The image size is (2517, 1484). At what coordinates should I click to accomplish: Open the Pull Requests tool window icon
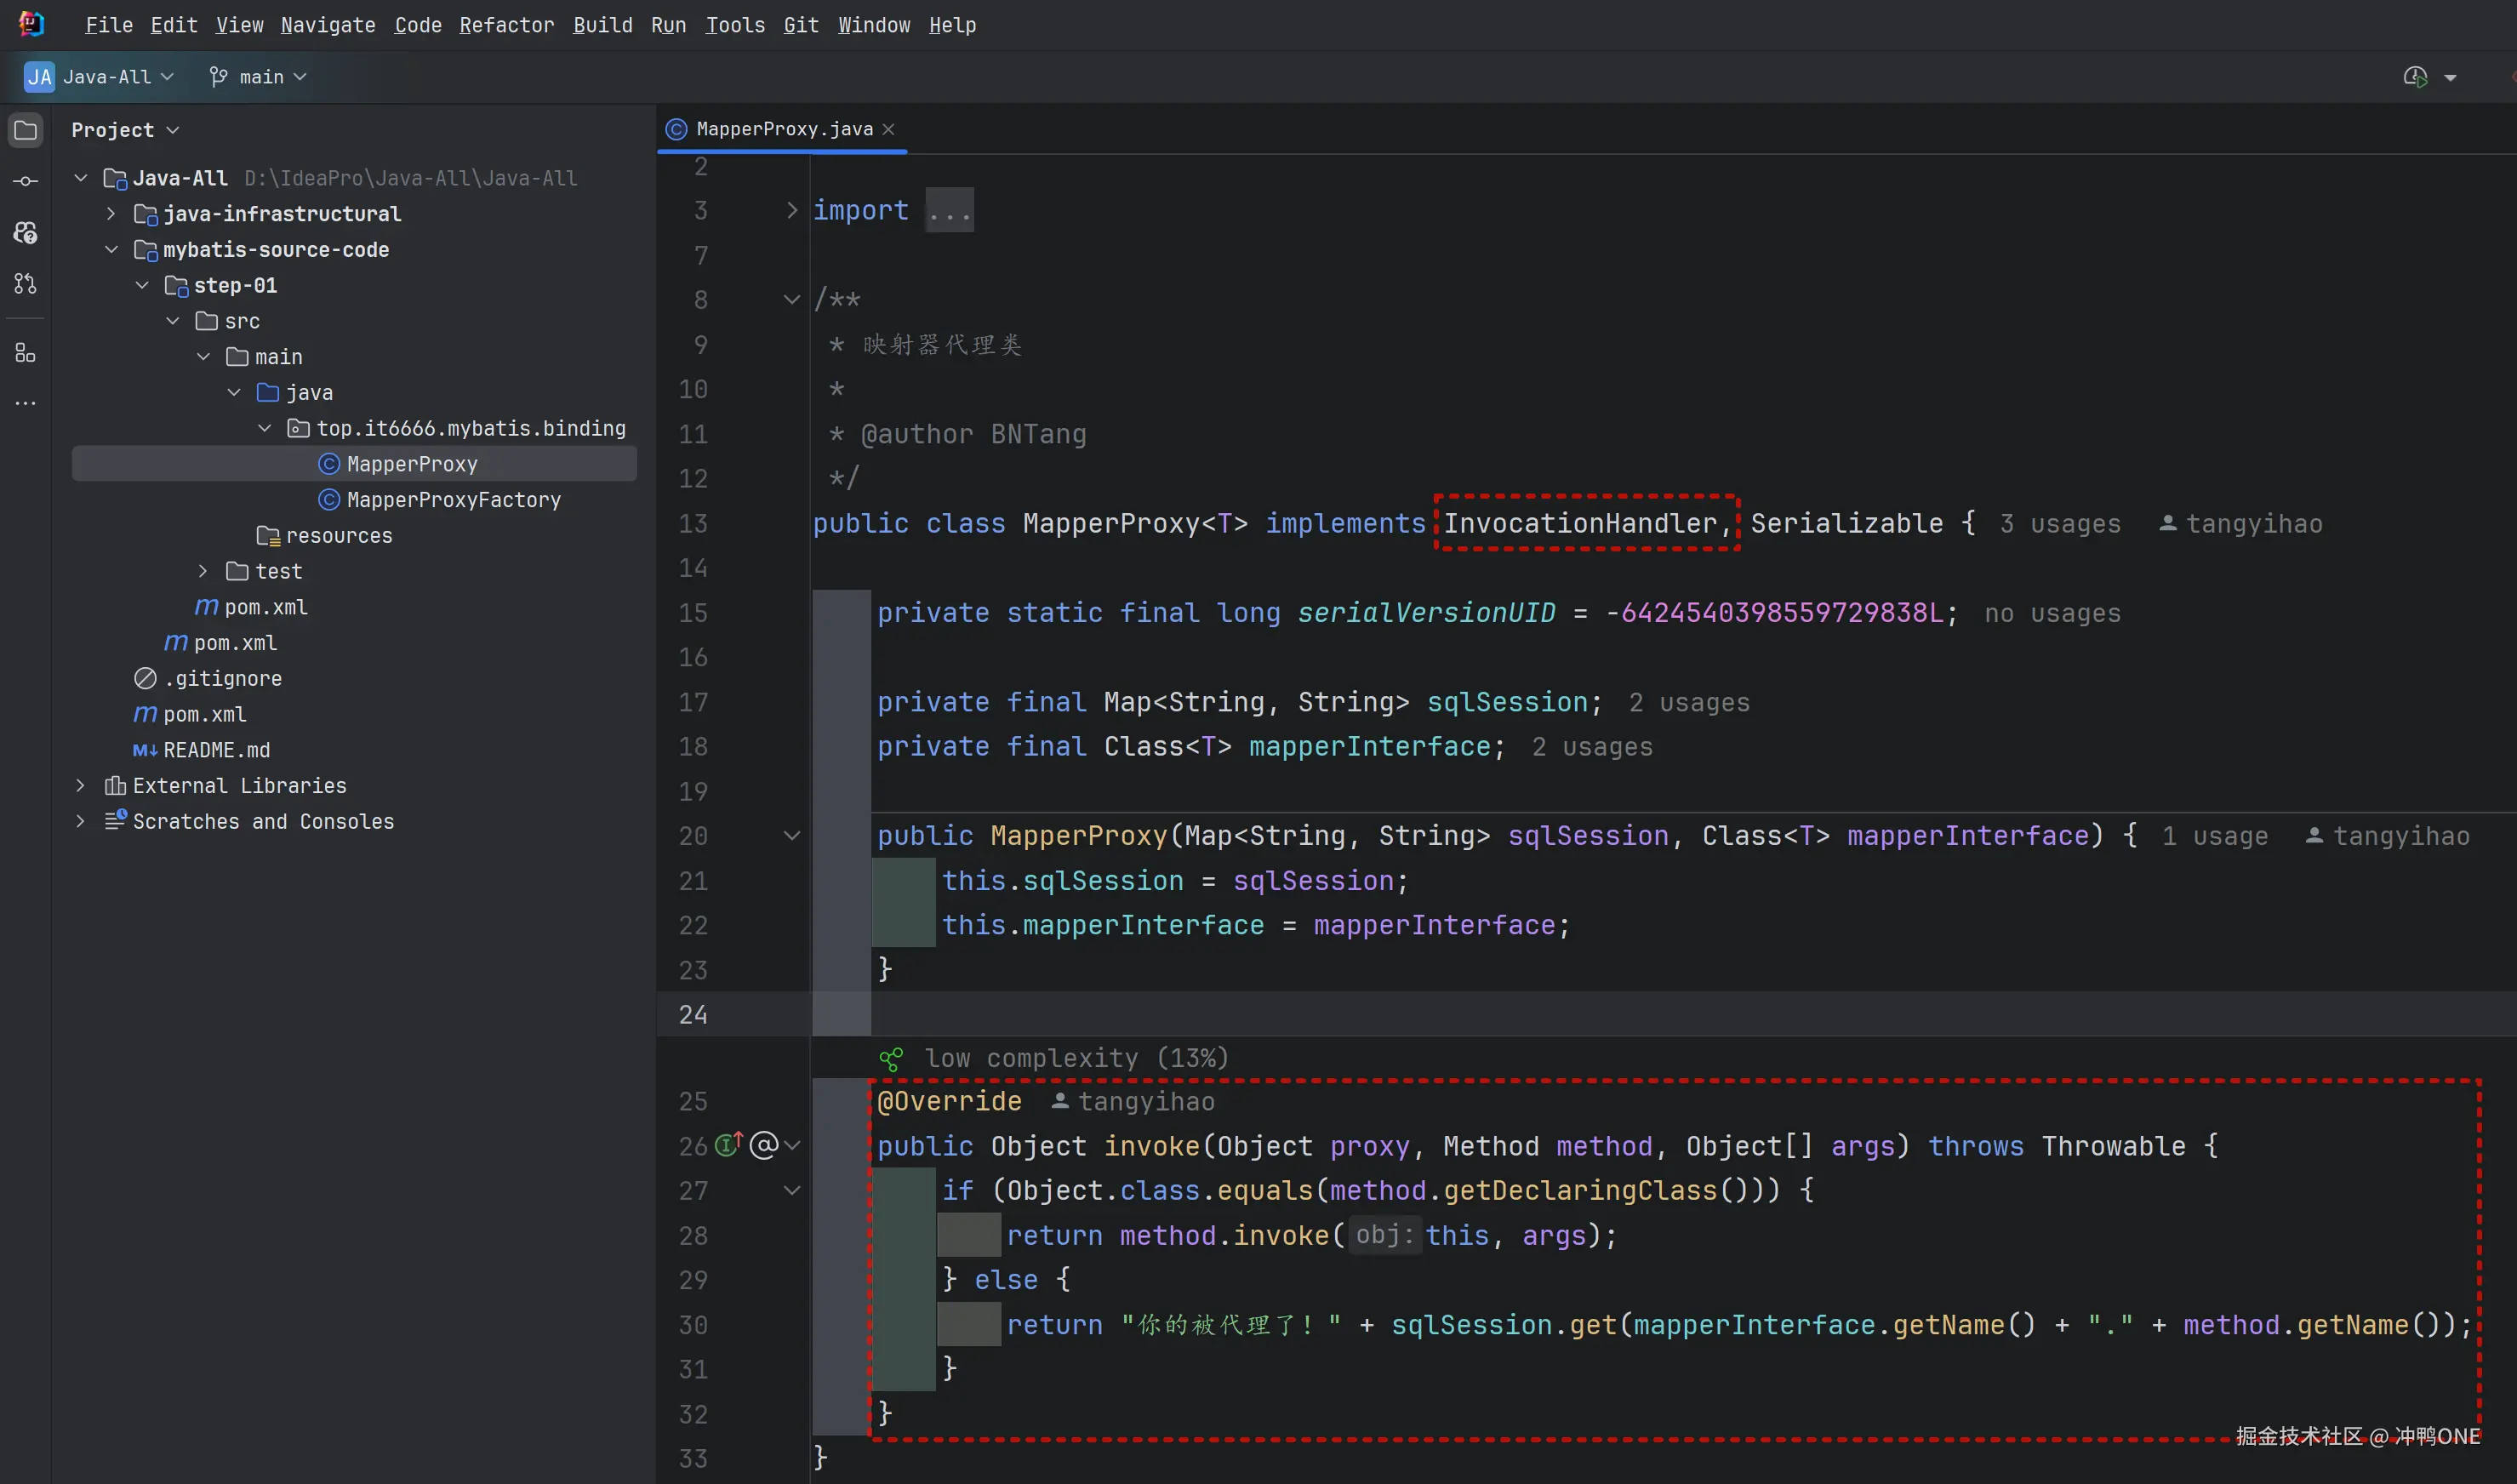pyautogui.click(x=26, y=284)
